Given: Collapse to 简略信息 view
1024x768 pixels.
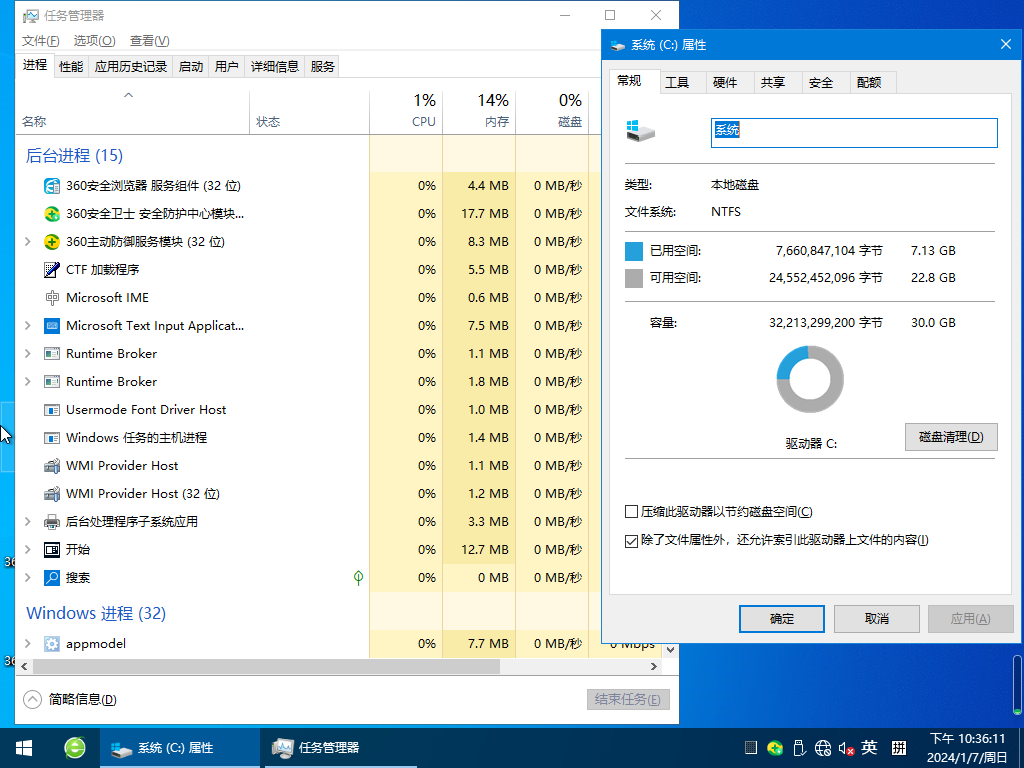Looking at the screenshot, I should (x=70, y=699).
